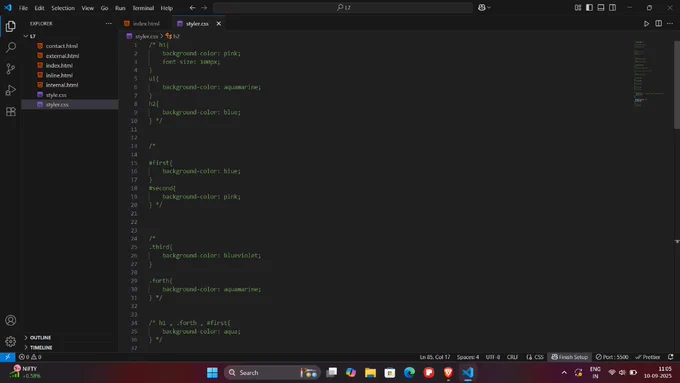
Task: Toggle the Primary Side Bar
Action: tap(589, 8)
